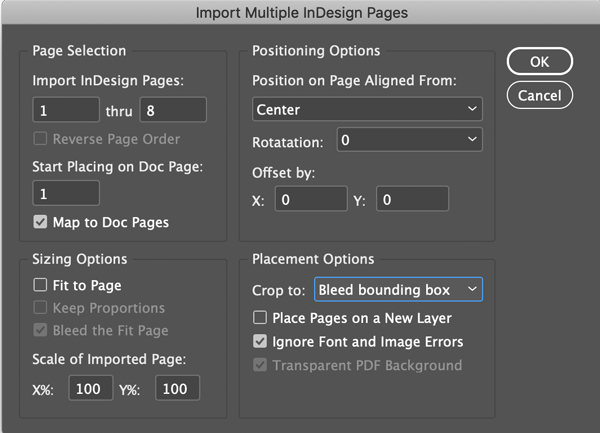Toggle the Reverse Page Order checkbox
The image size is (600, 433).
(x=41, y=137)
